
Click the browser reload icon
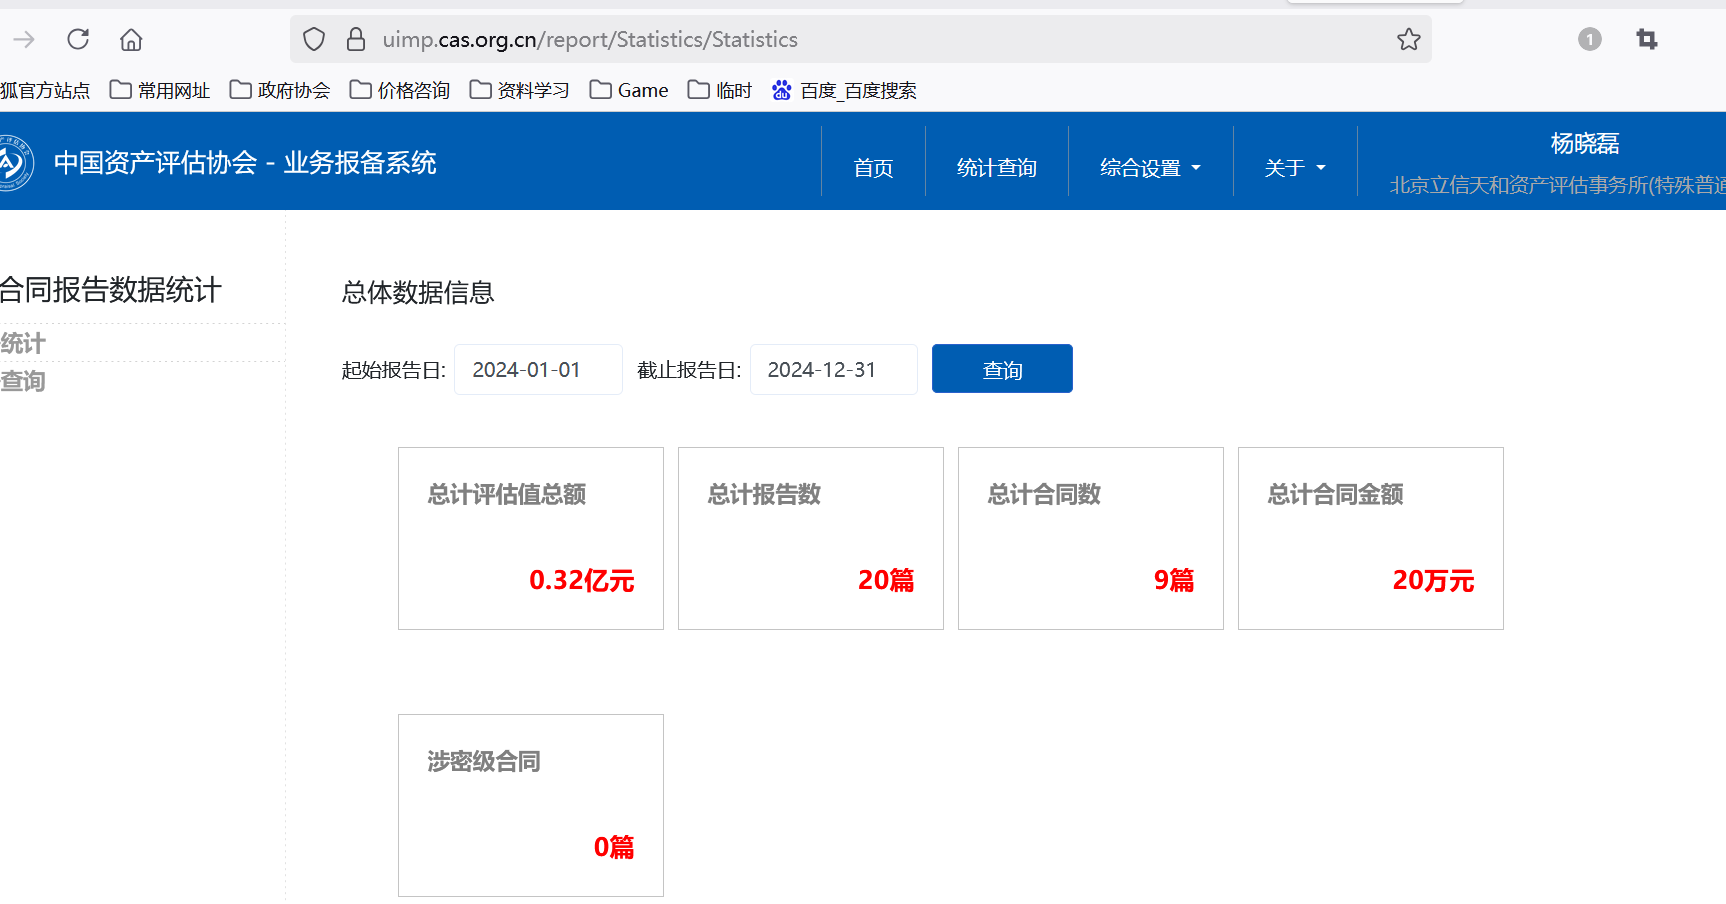[x=78, y=40]
